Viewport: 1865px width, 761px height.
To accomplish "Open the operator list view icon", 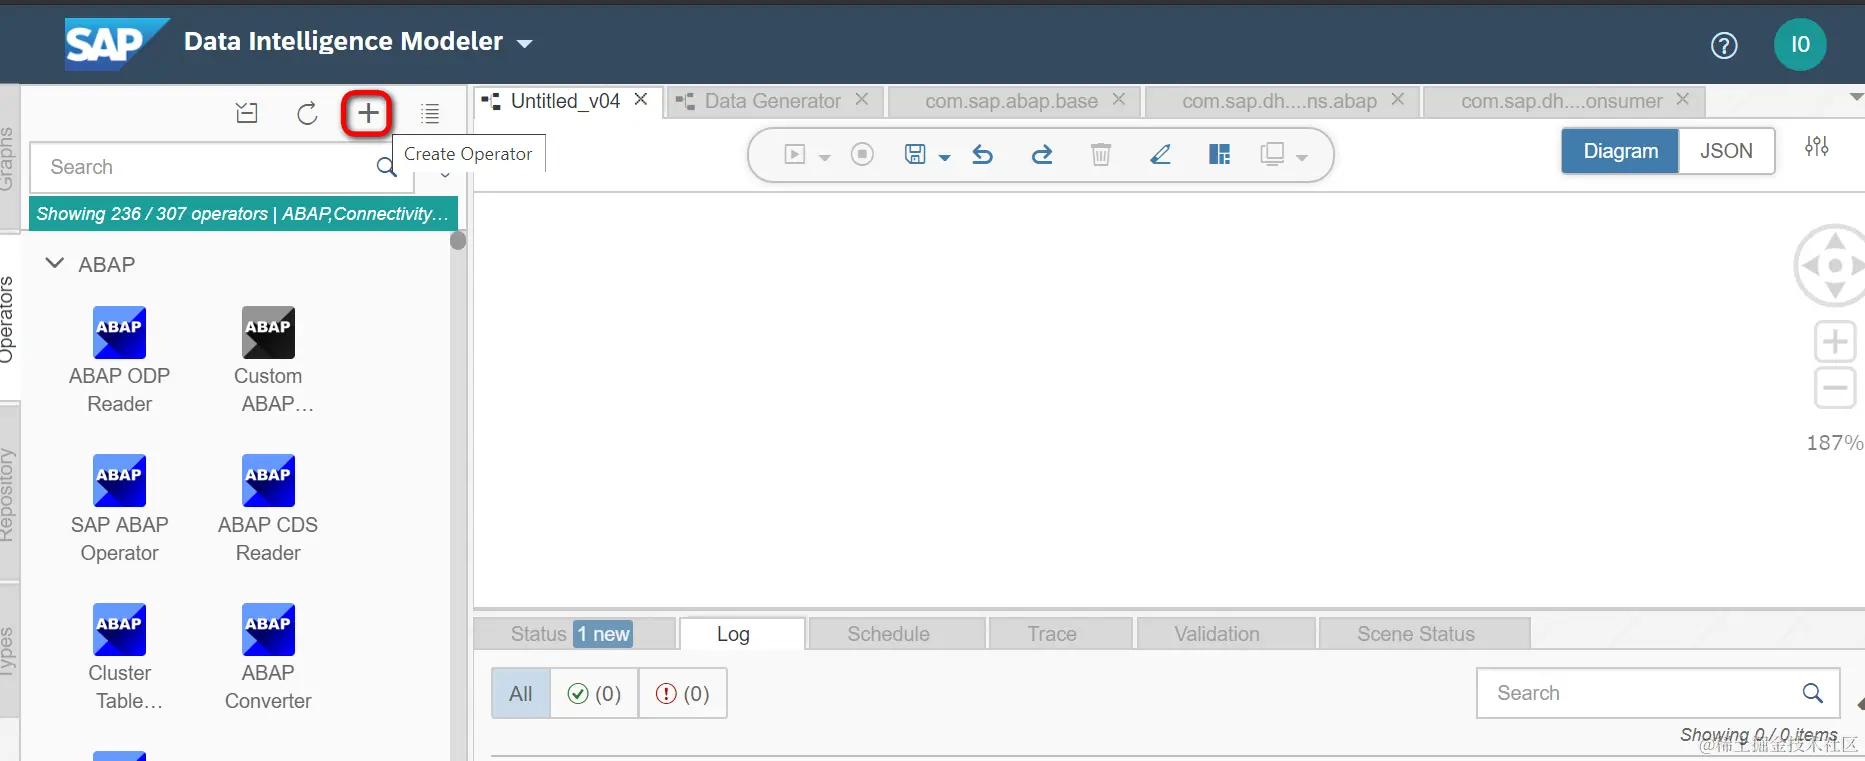I will point(430,113).
